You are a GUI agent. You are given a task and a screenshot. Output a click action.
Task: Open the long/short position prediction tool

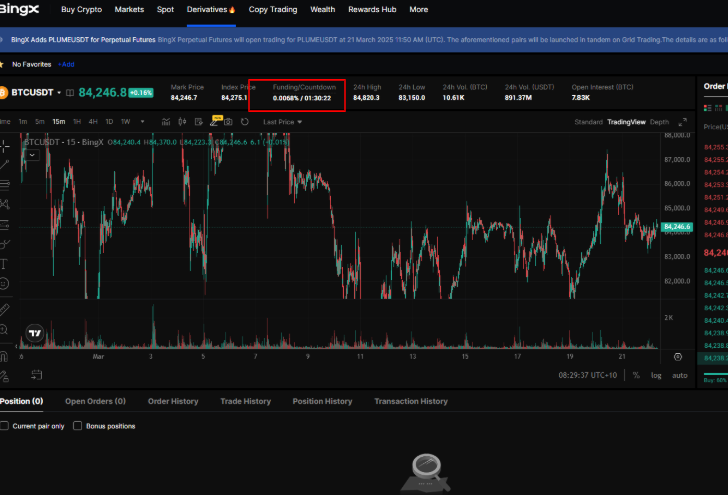click(4, 225)
